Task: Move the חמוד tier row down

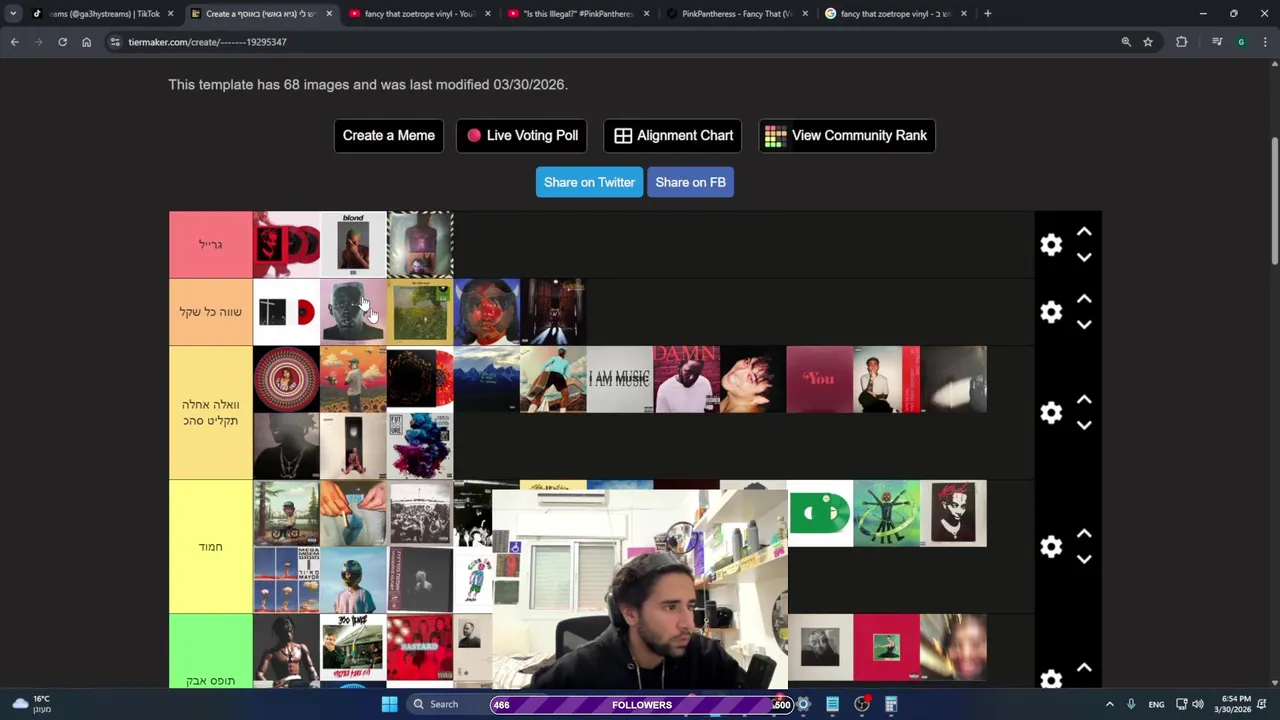Action: (x=1084, y=559)
